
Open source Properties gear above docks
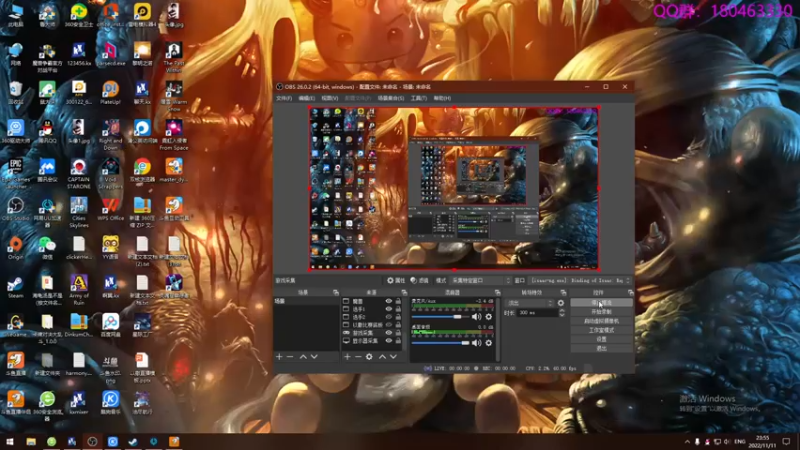[396, 281]
